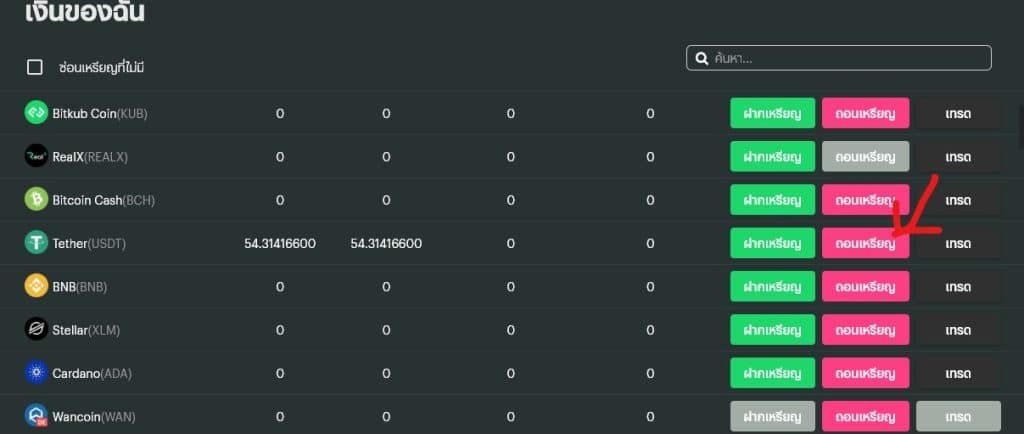Focus the ค้นหา search input field

(x=839, y=58)
